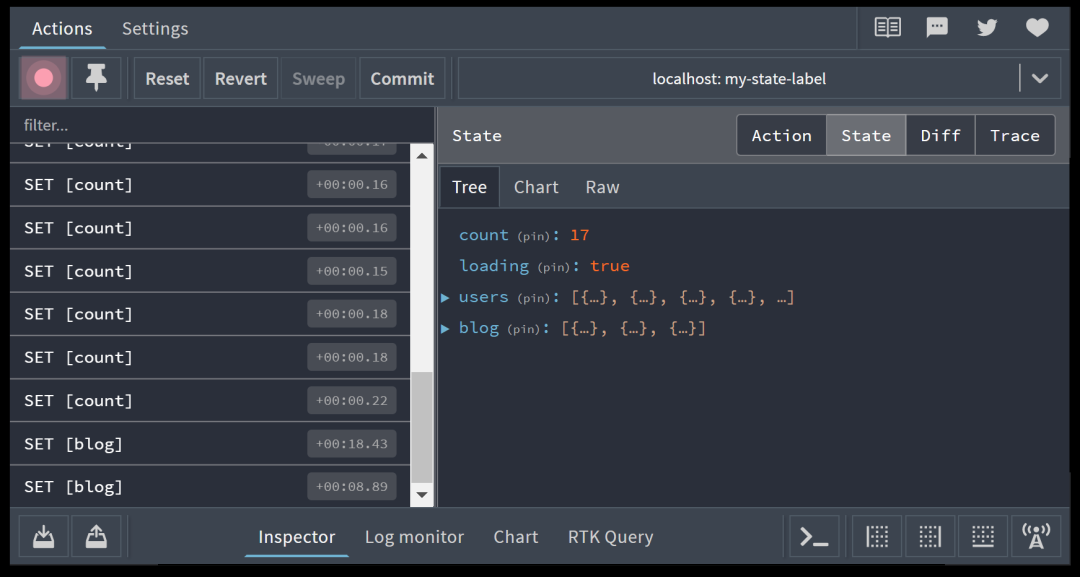Click the export state upload icon

(96, 536)
